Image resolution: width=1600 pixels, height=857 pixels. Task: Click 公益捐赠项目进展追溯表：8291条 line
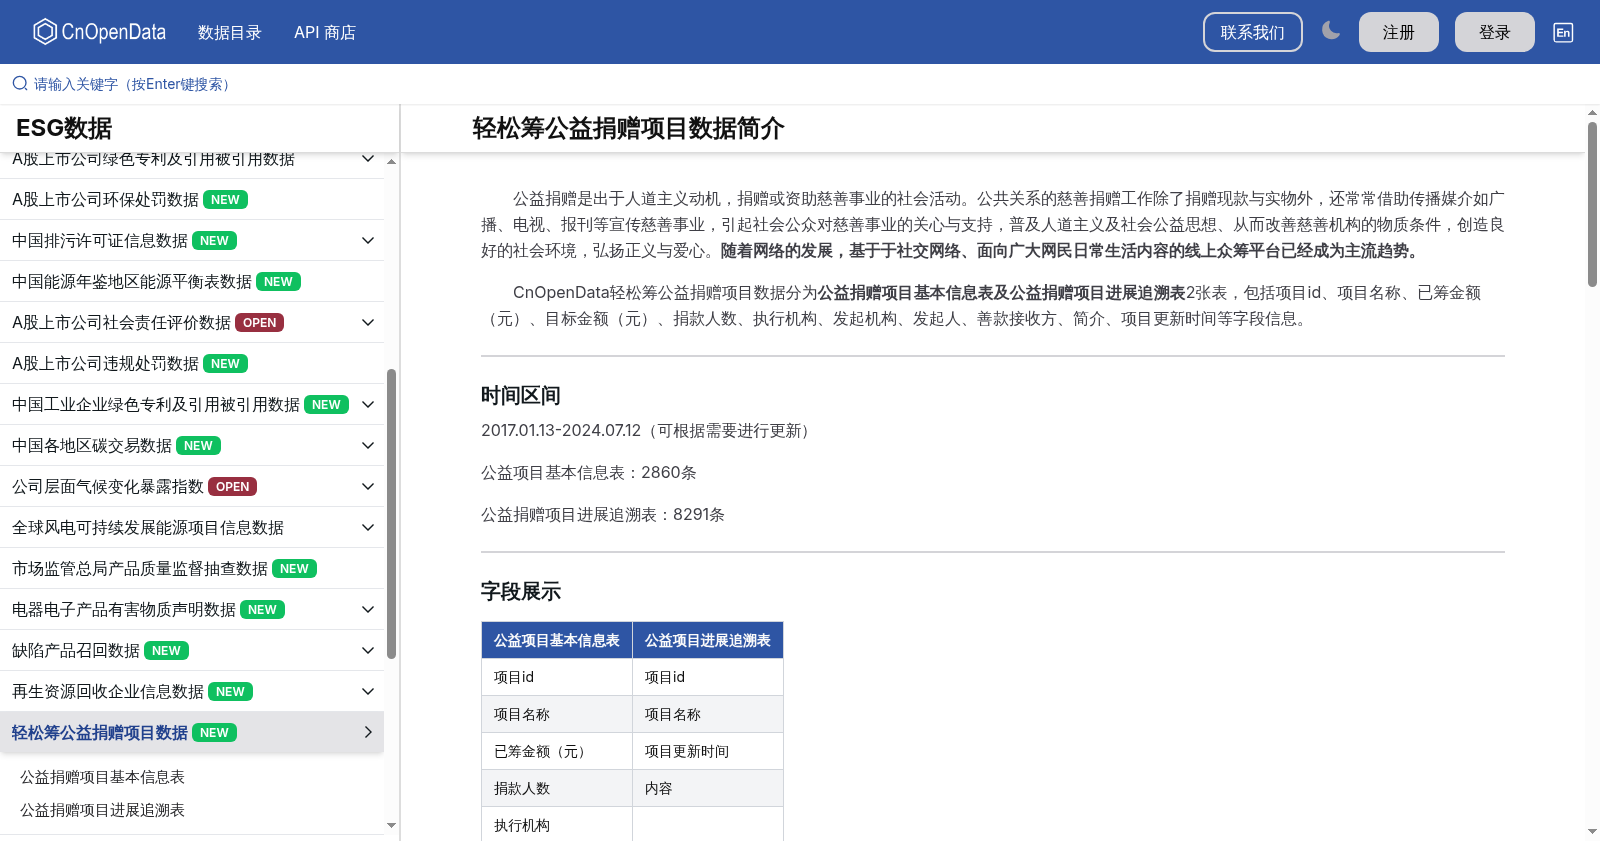[603, 514]
